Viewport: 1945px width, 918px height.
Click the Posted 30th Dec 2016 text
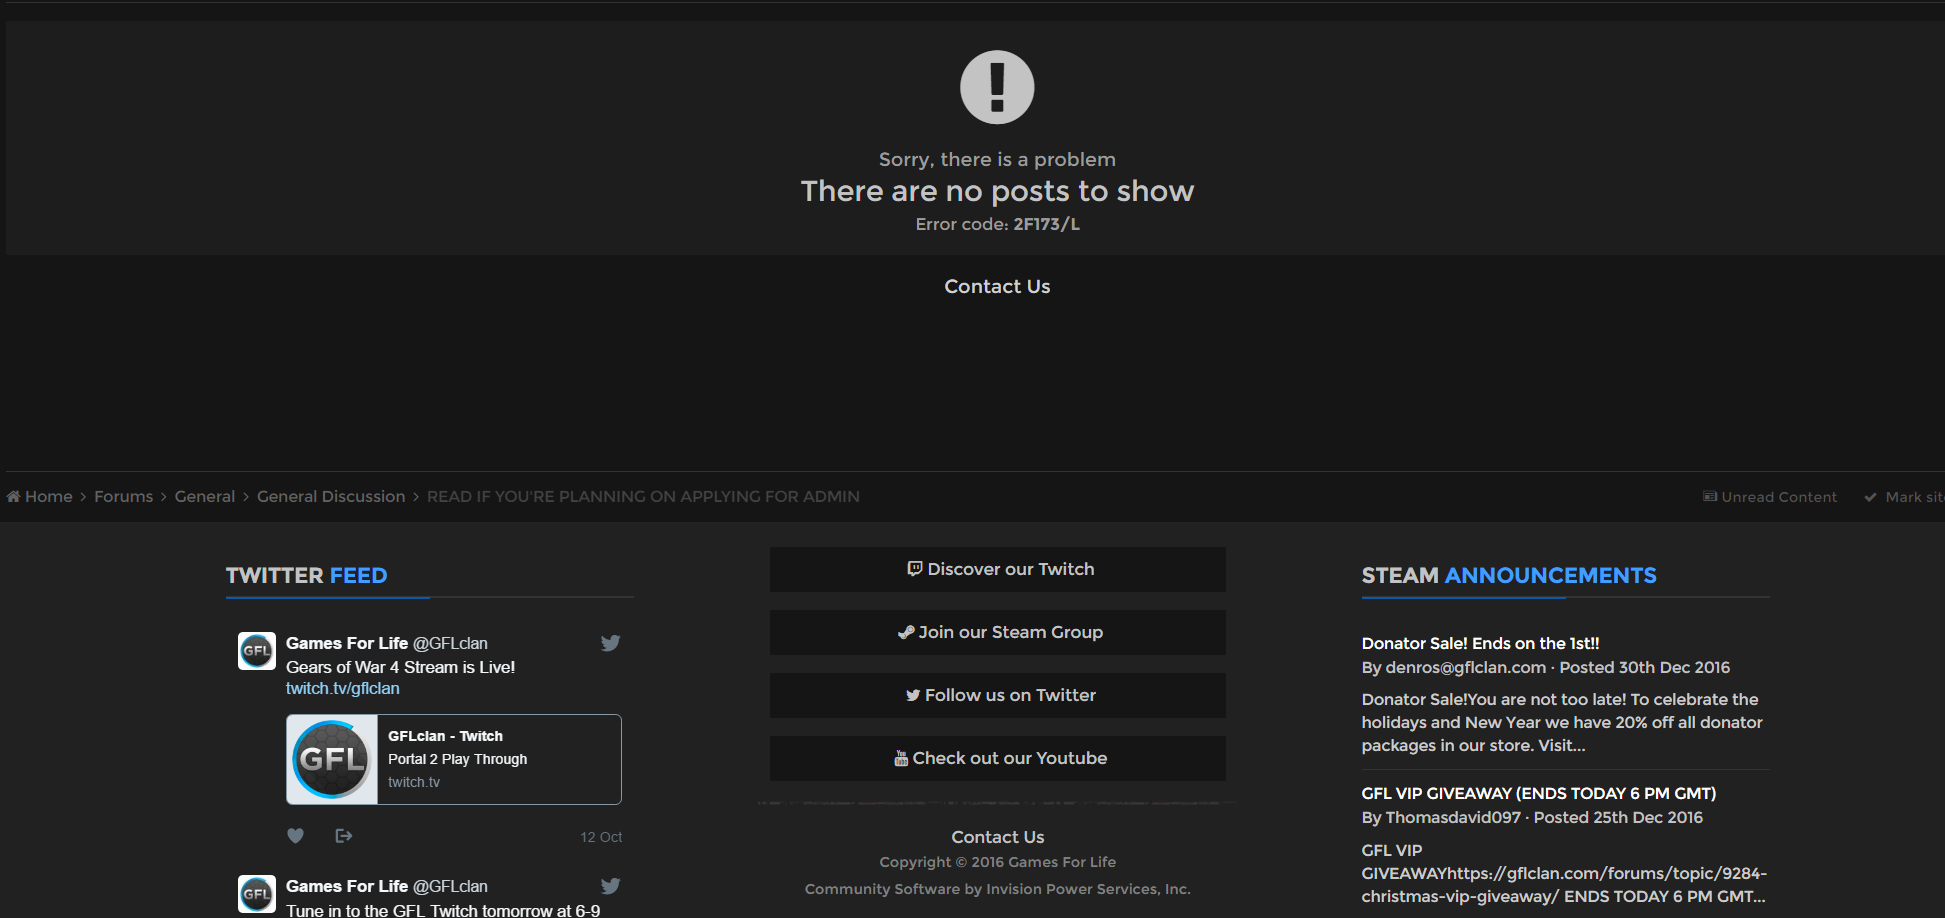coord(1644,667)
